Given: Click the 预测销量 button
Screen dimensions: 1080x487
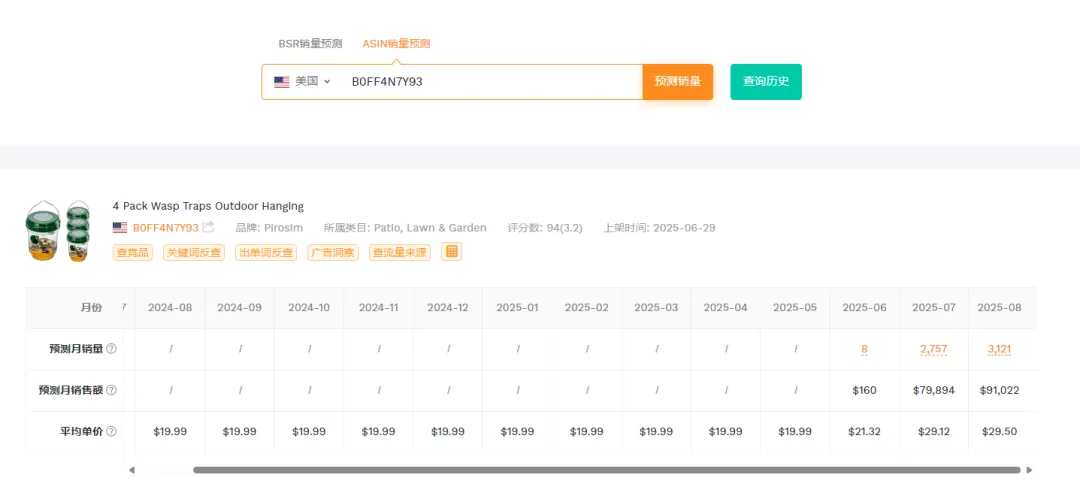Looking at the screenshot, I should pos(678,81).
